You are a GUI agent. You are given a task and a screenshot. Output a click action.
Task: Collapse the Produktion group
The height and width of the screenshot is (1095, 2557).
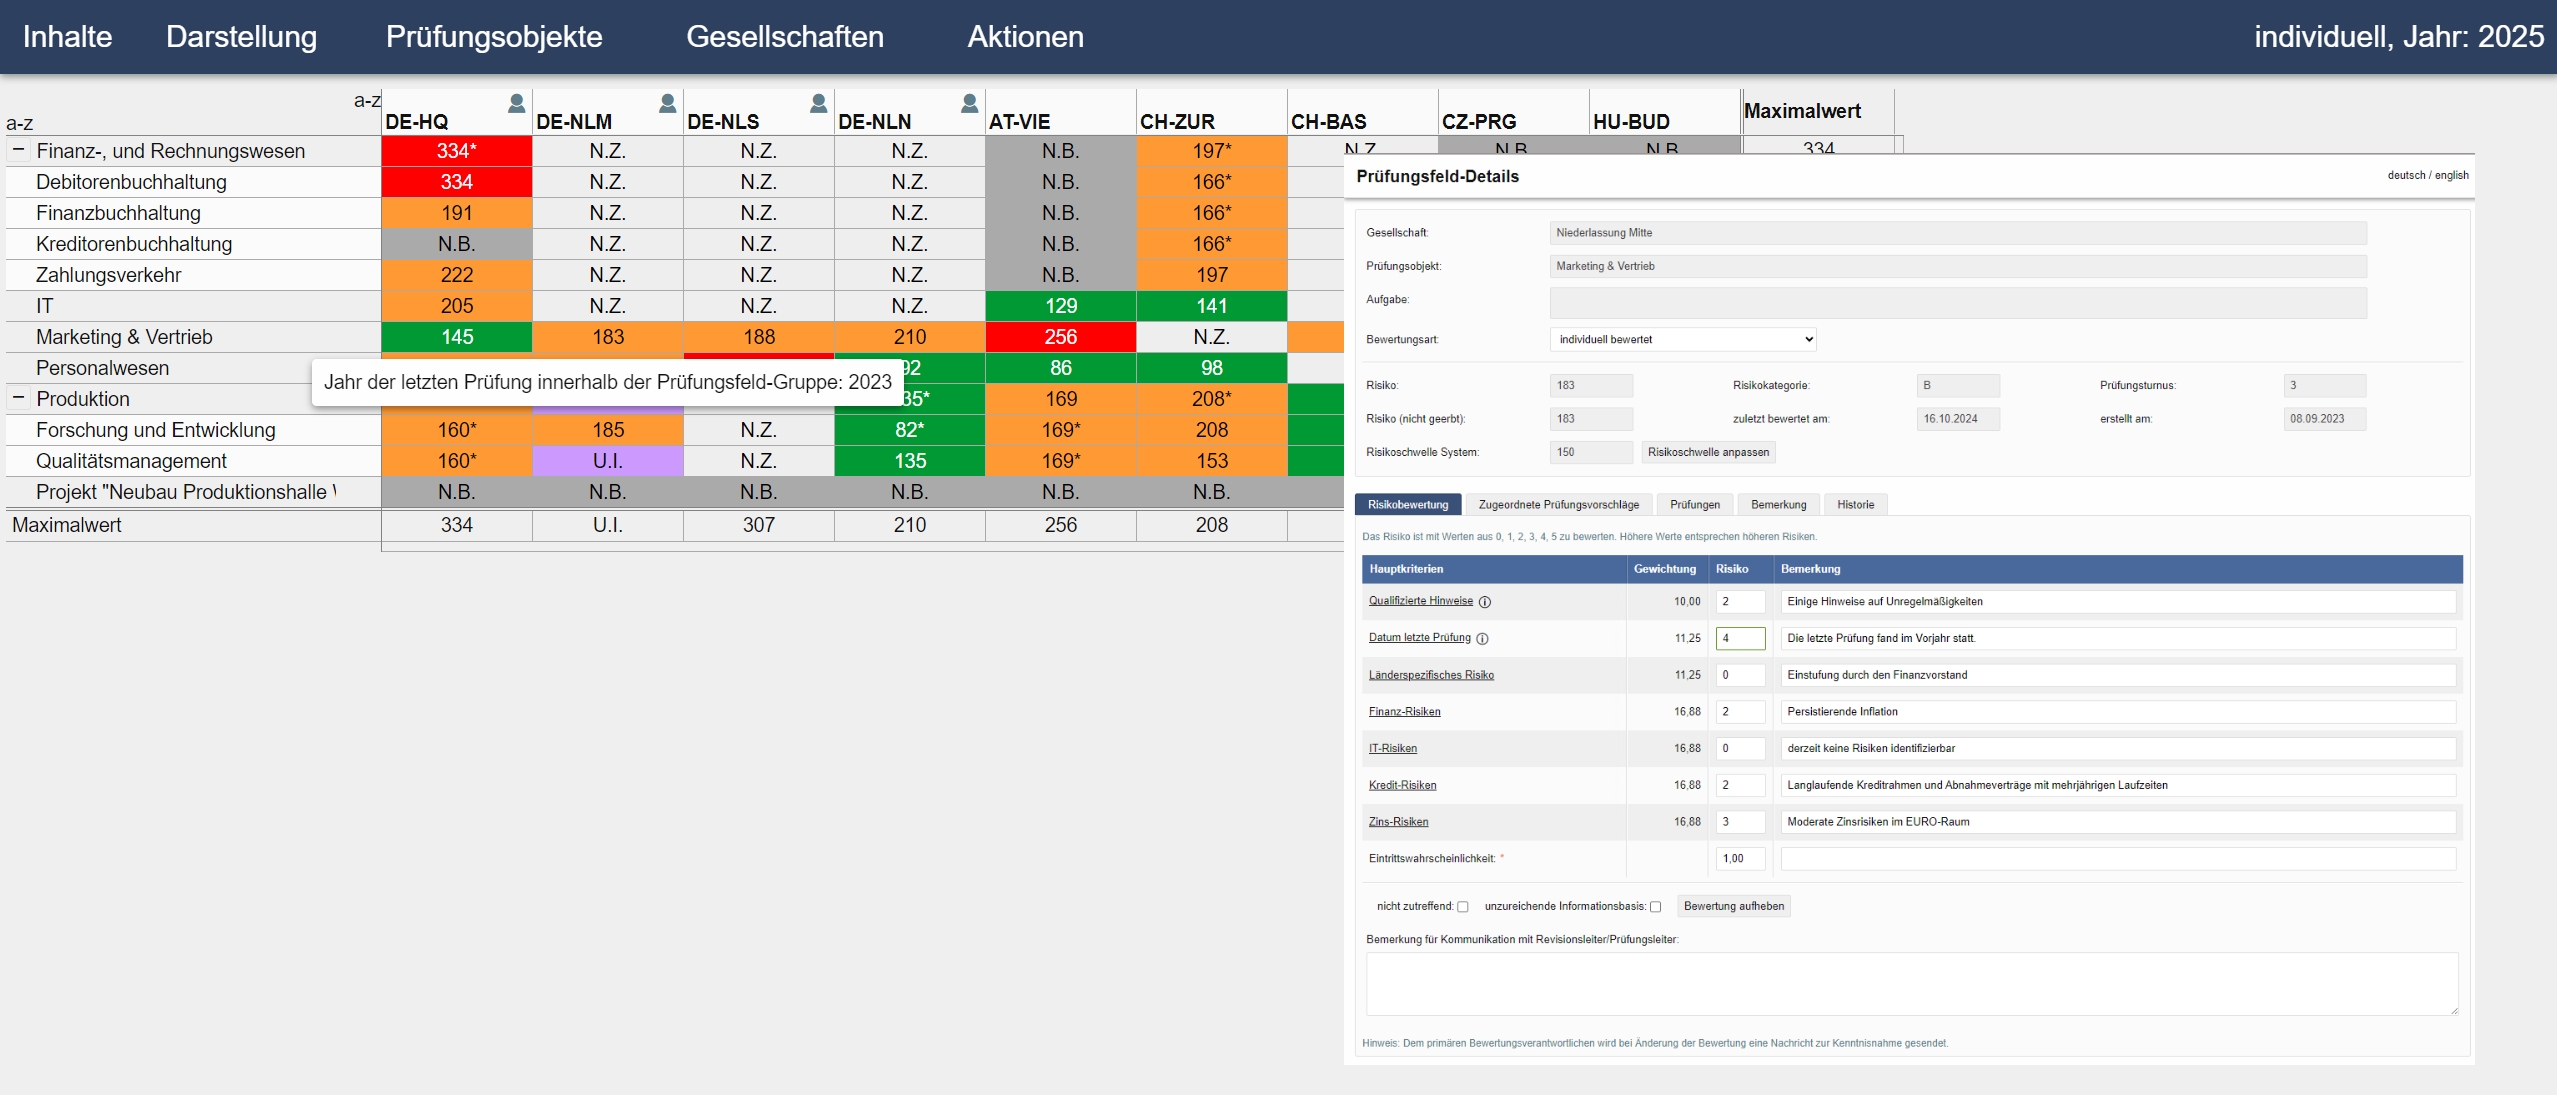pos(18,398)
